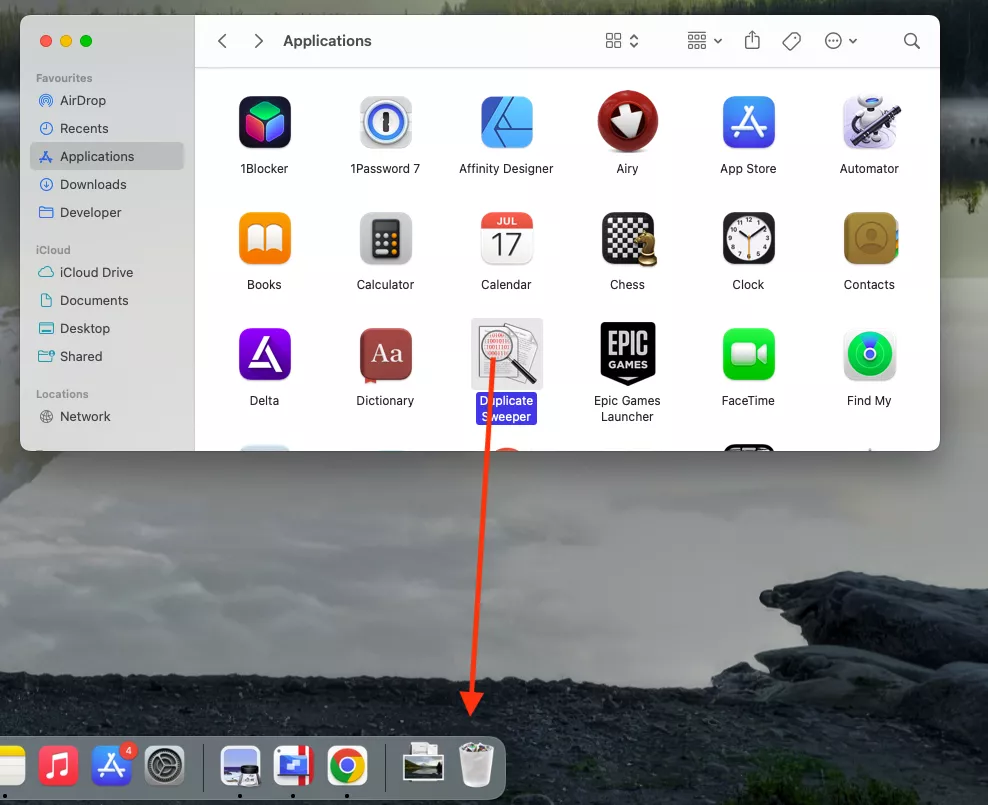Select the Affinity Designer app icon
This screenshot has width=988, height=805.
click(506, 123)
